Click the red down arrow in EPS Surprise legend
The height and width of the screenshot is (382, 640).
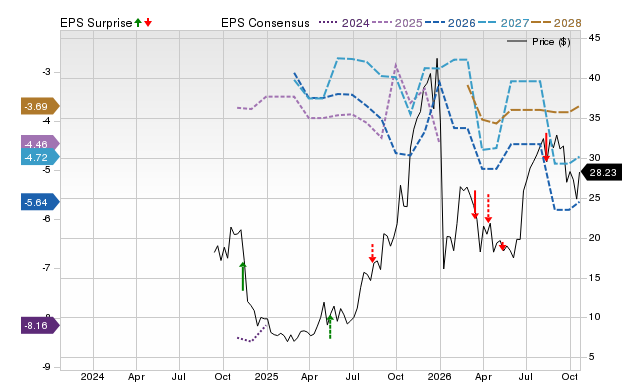coord(148,23)
